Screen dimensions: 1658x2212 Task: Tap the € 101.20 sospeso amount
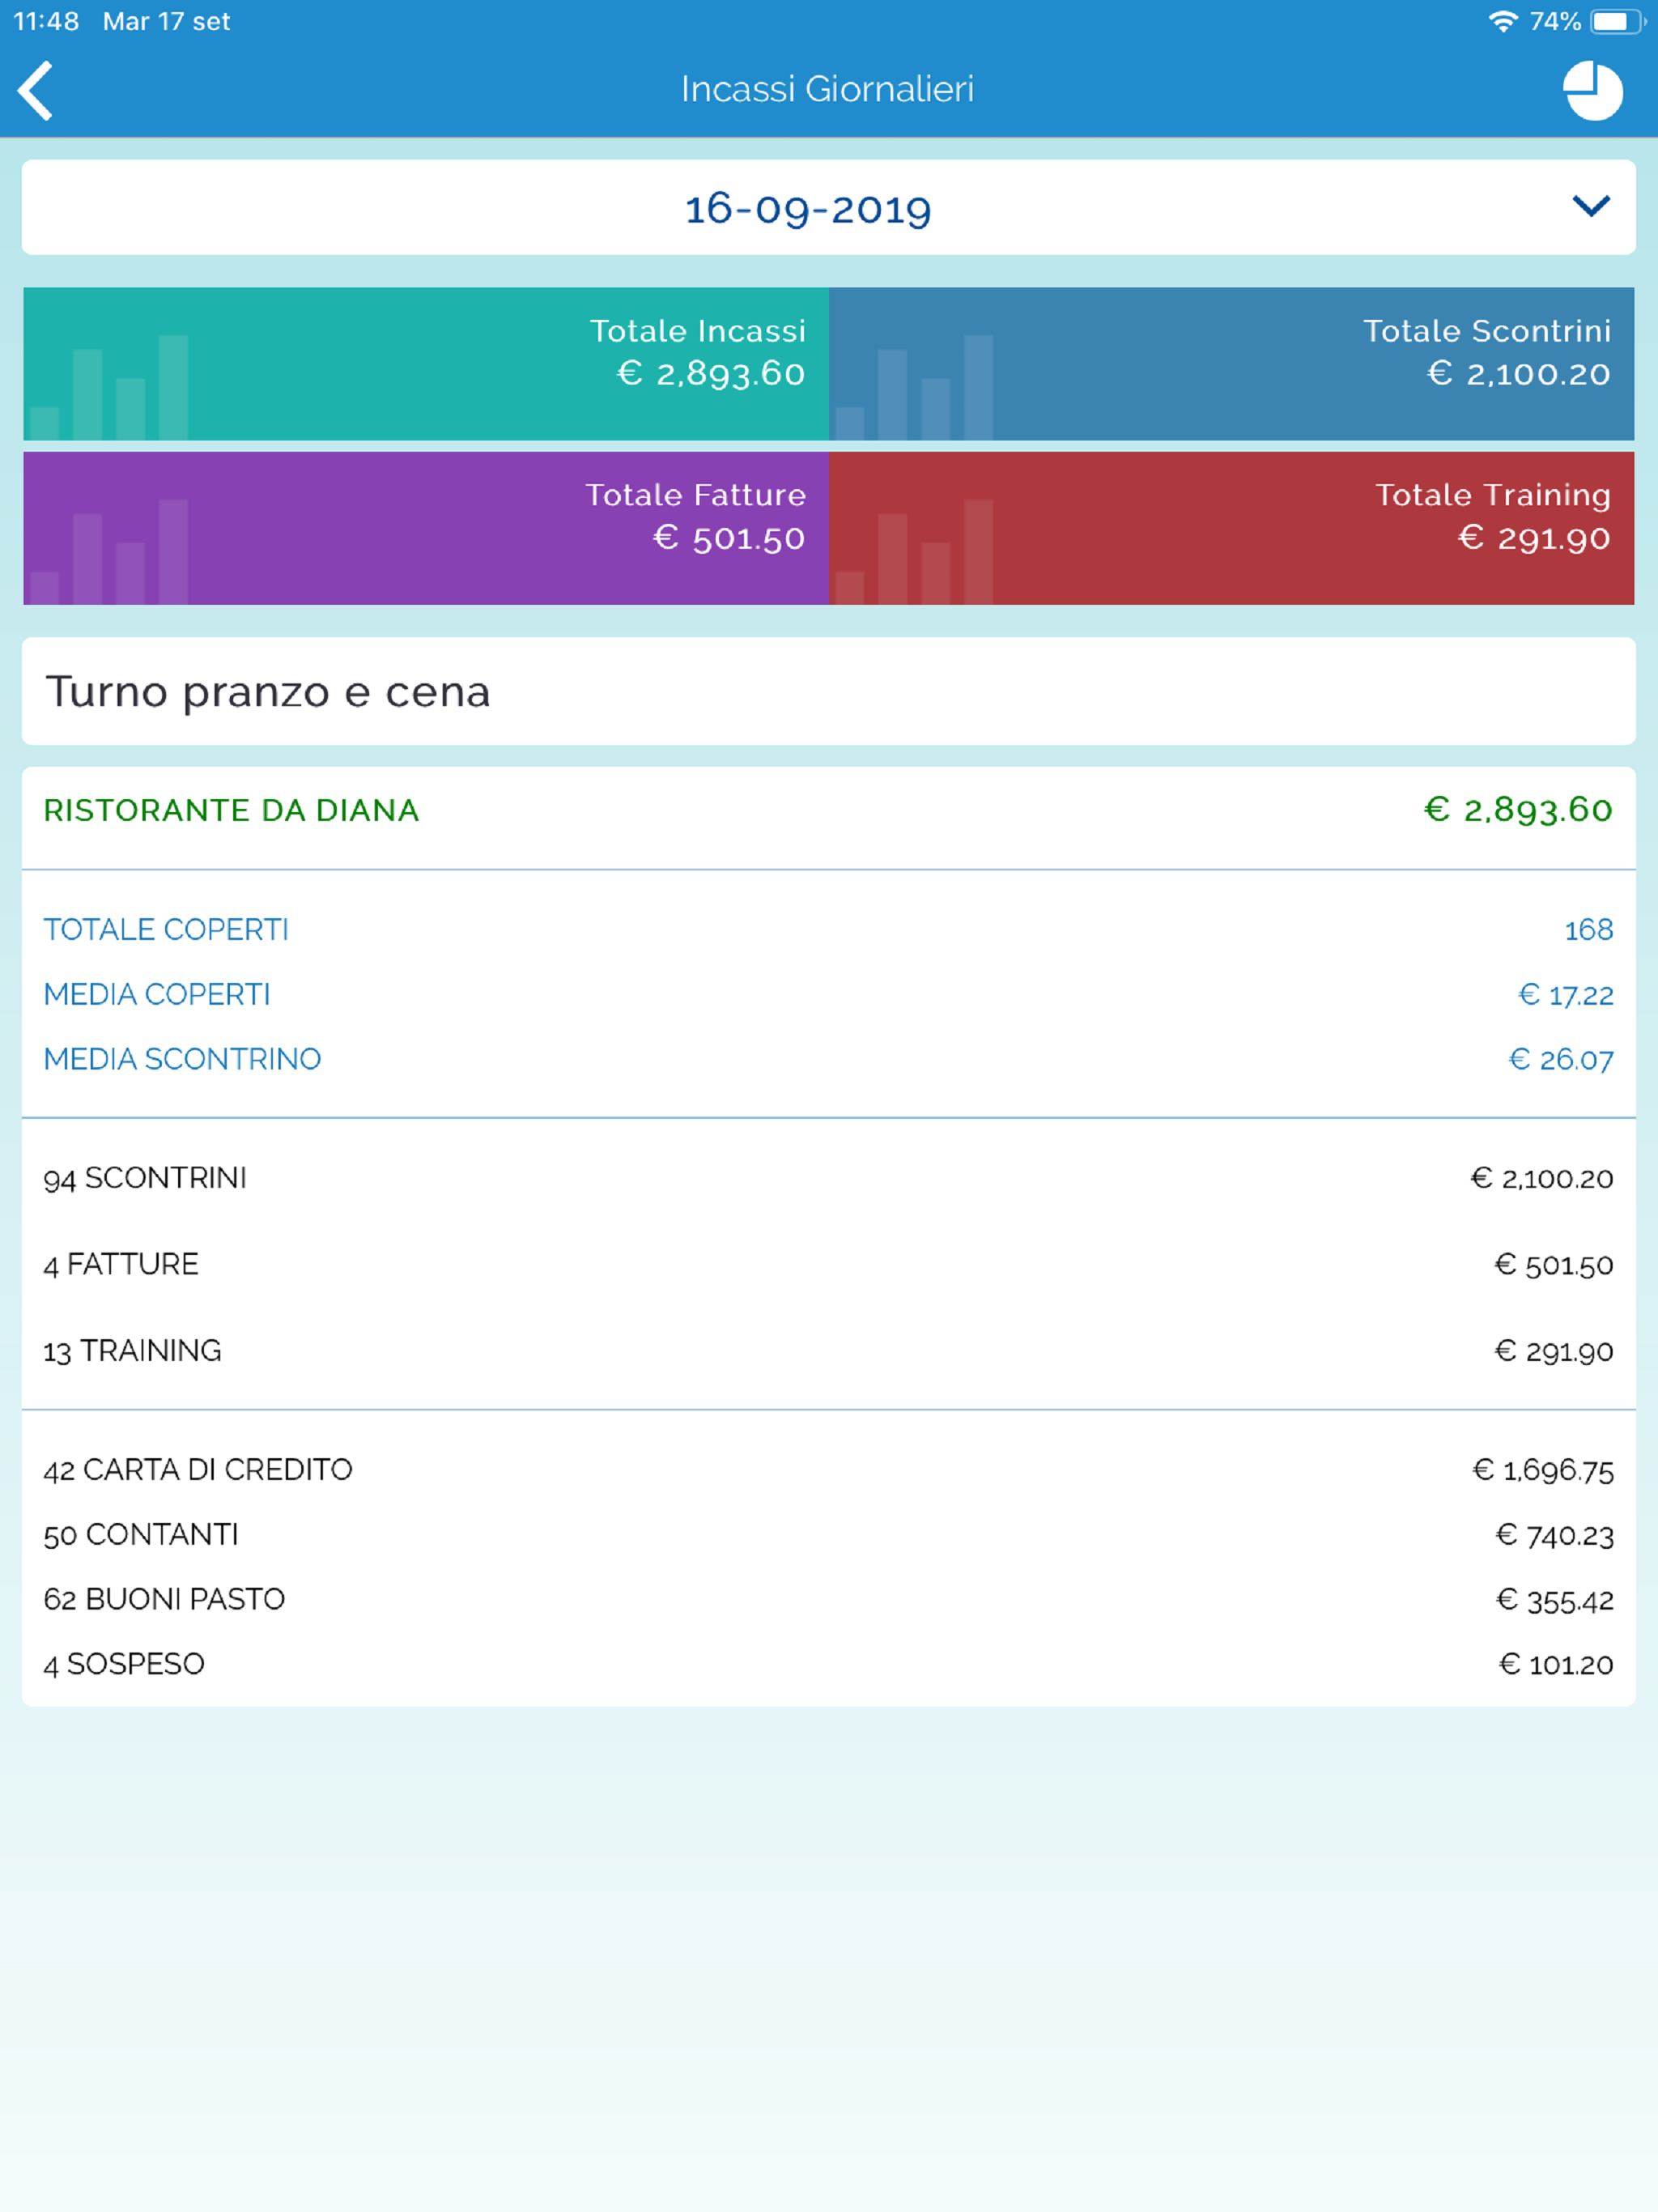(x=1556, y=1664)
